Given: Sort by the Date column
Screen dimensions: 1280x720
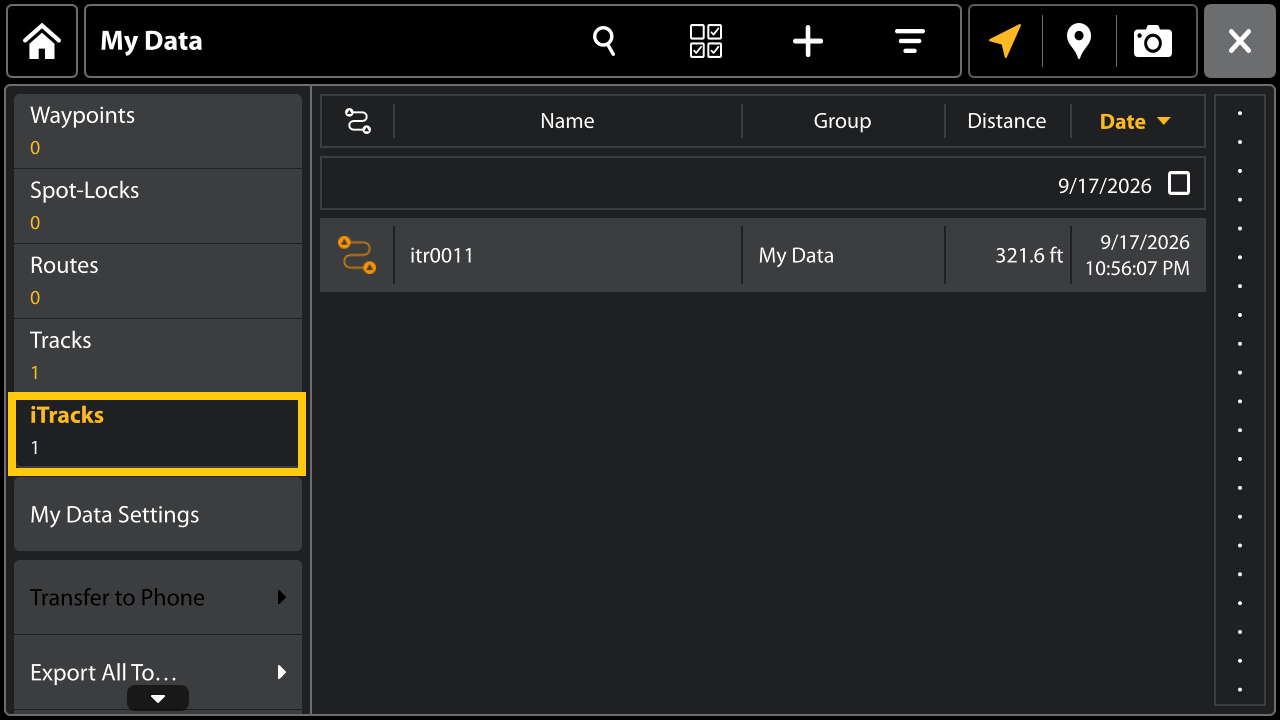Looking at the screenshot, I should pyautogui.click(x=1136, y=121).
